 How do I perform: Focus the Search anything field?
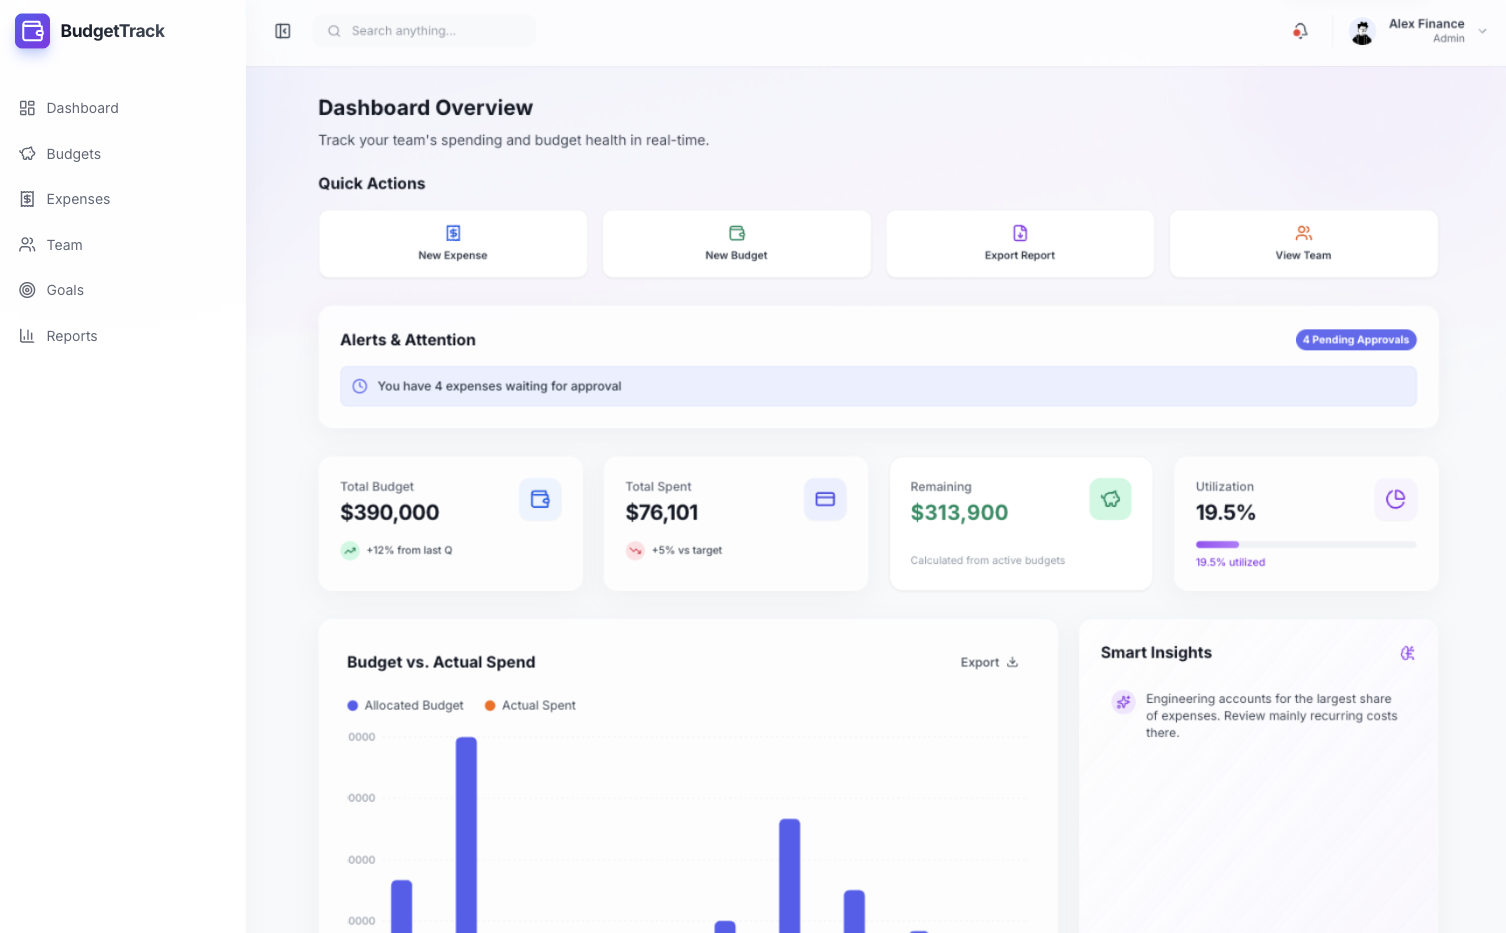click(425, 31)
